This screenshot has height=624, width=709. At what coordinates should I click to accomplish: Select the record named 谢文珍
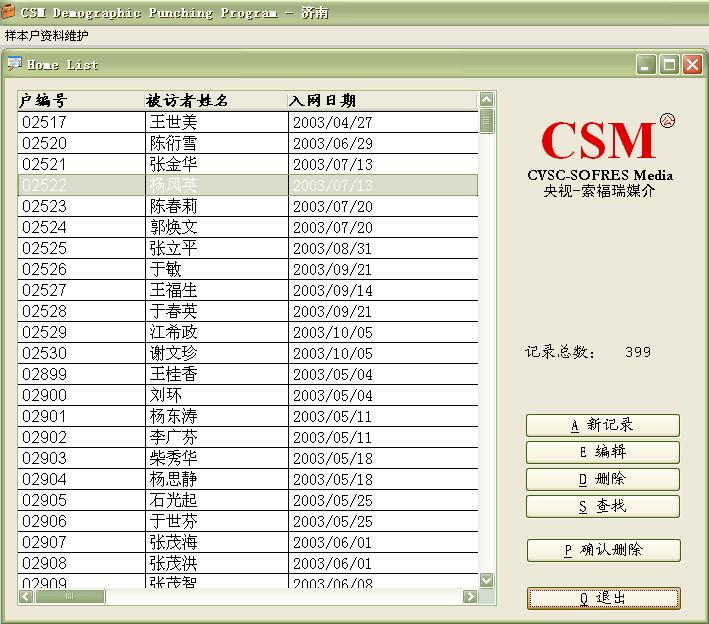[x=173, y=353]
